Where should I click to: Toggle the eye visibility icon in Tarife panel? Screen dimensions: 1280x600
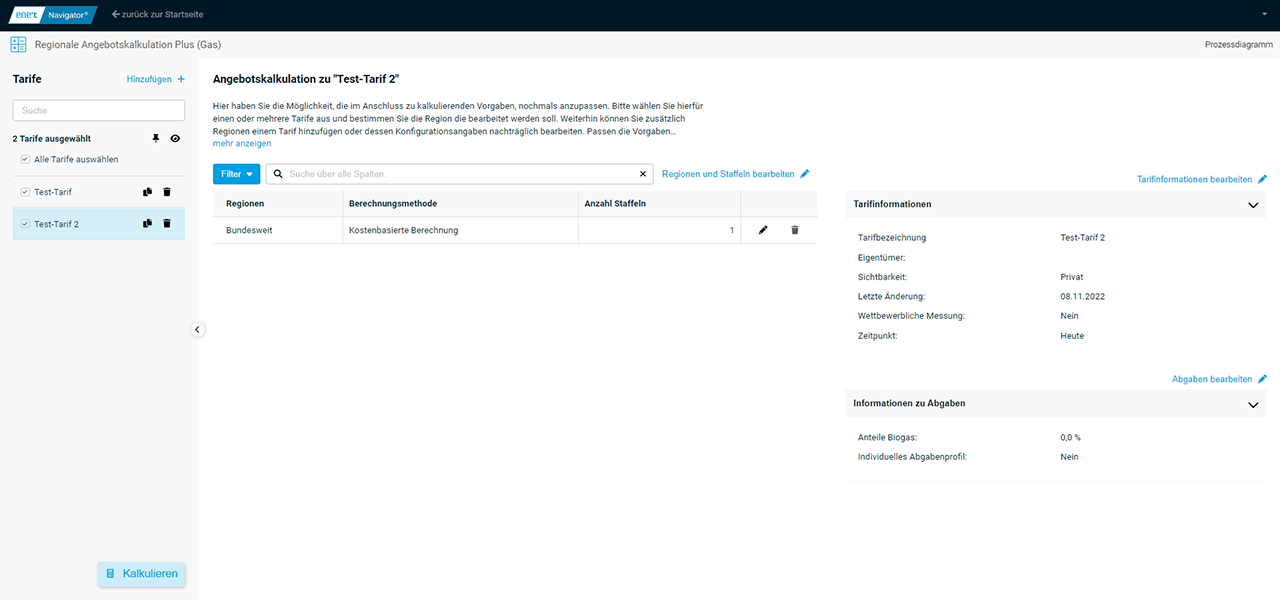click(x=175, y=139)
